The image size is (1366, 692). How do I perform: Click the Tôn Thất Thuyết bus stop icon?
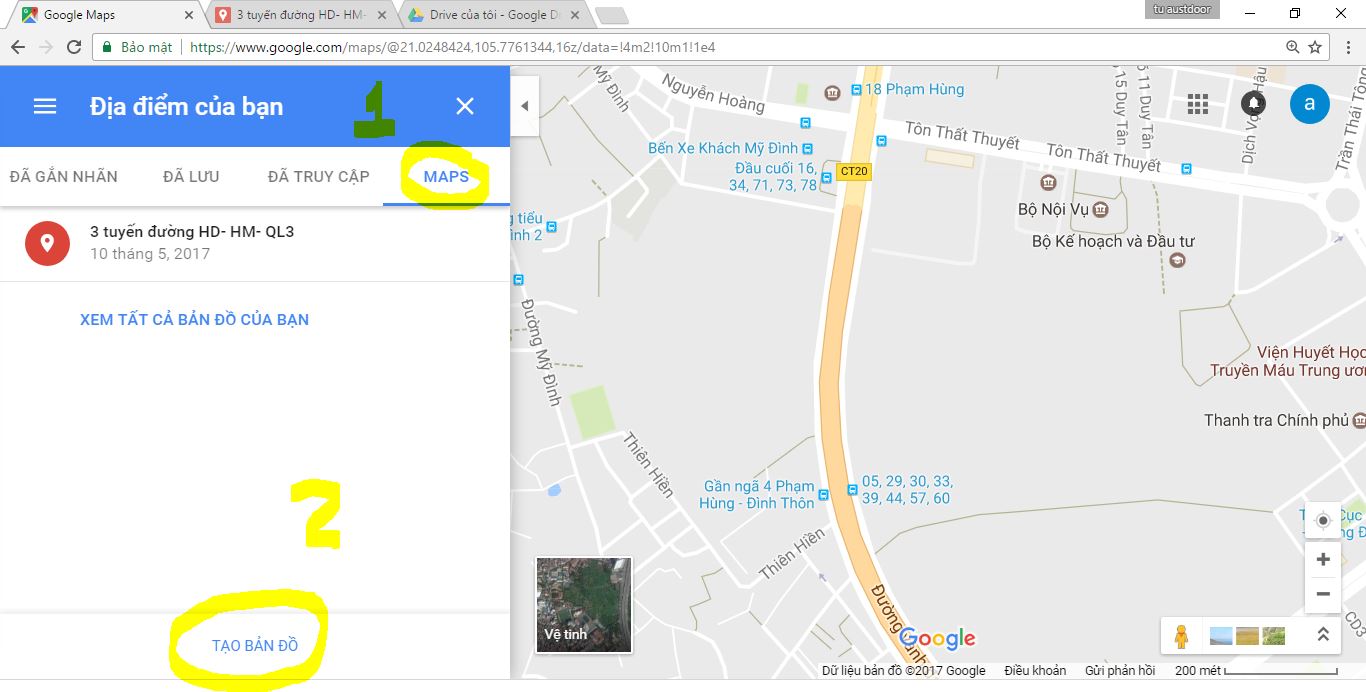click(1186, 169)
